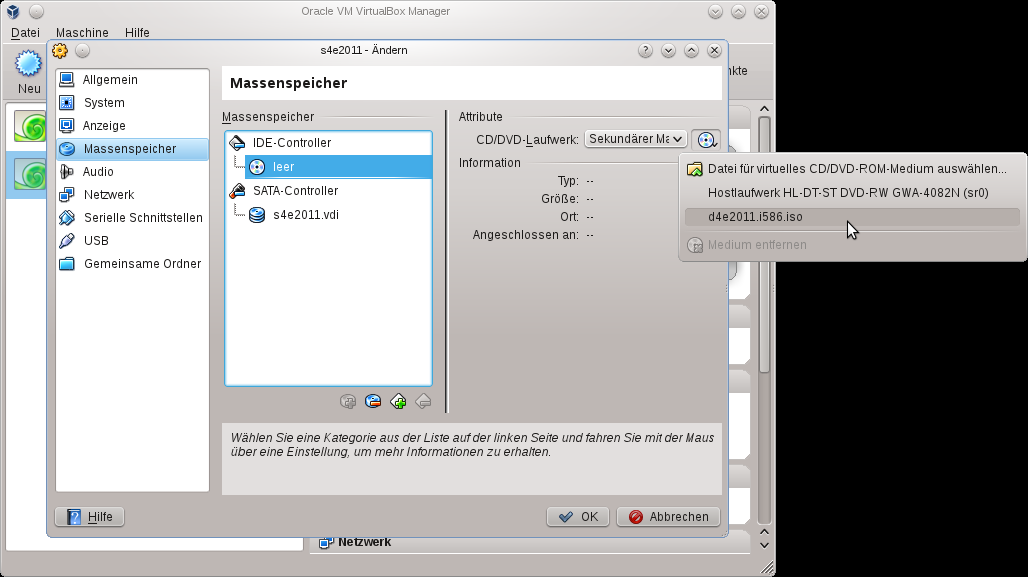
Task: Open the USB settings category
Action: [132, 241]
